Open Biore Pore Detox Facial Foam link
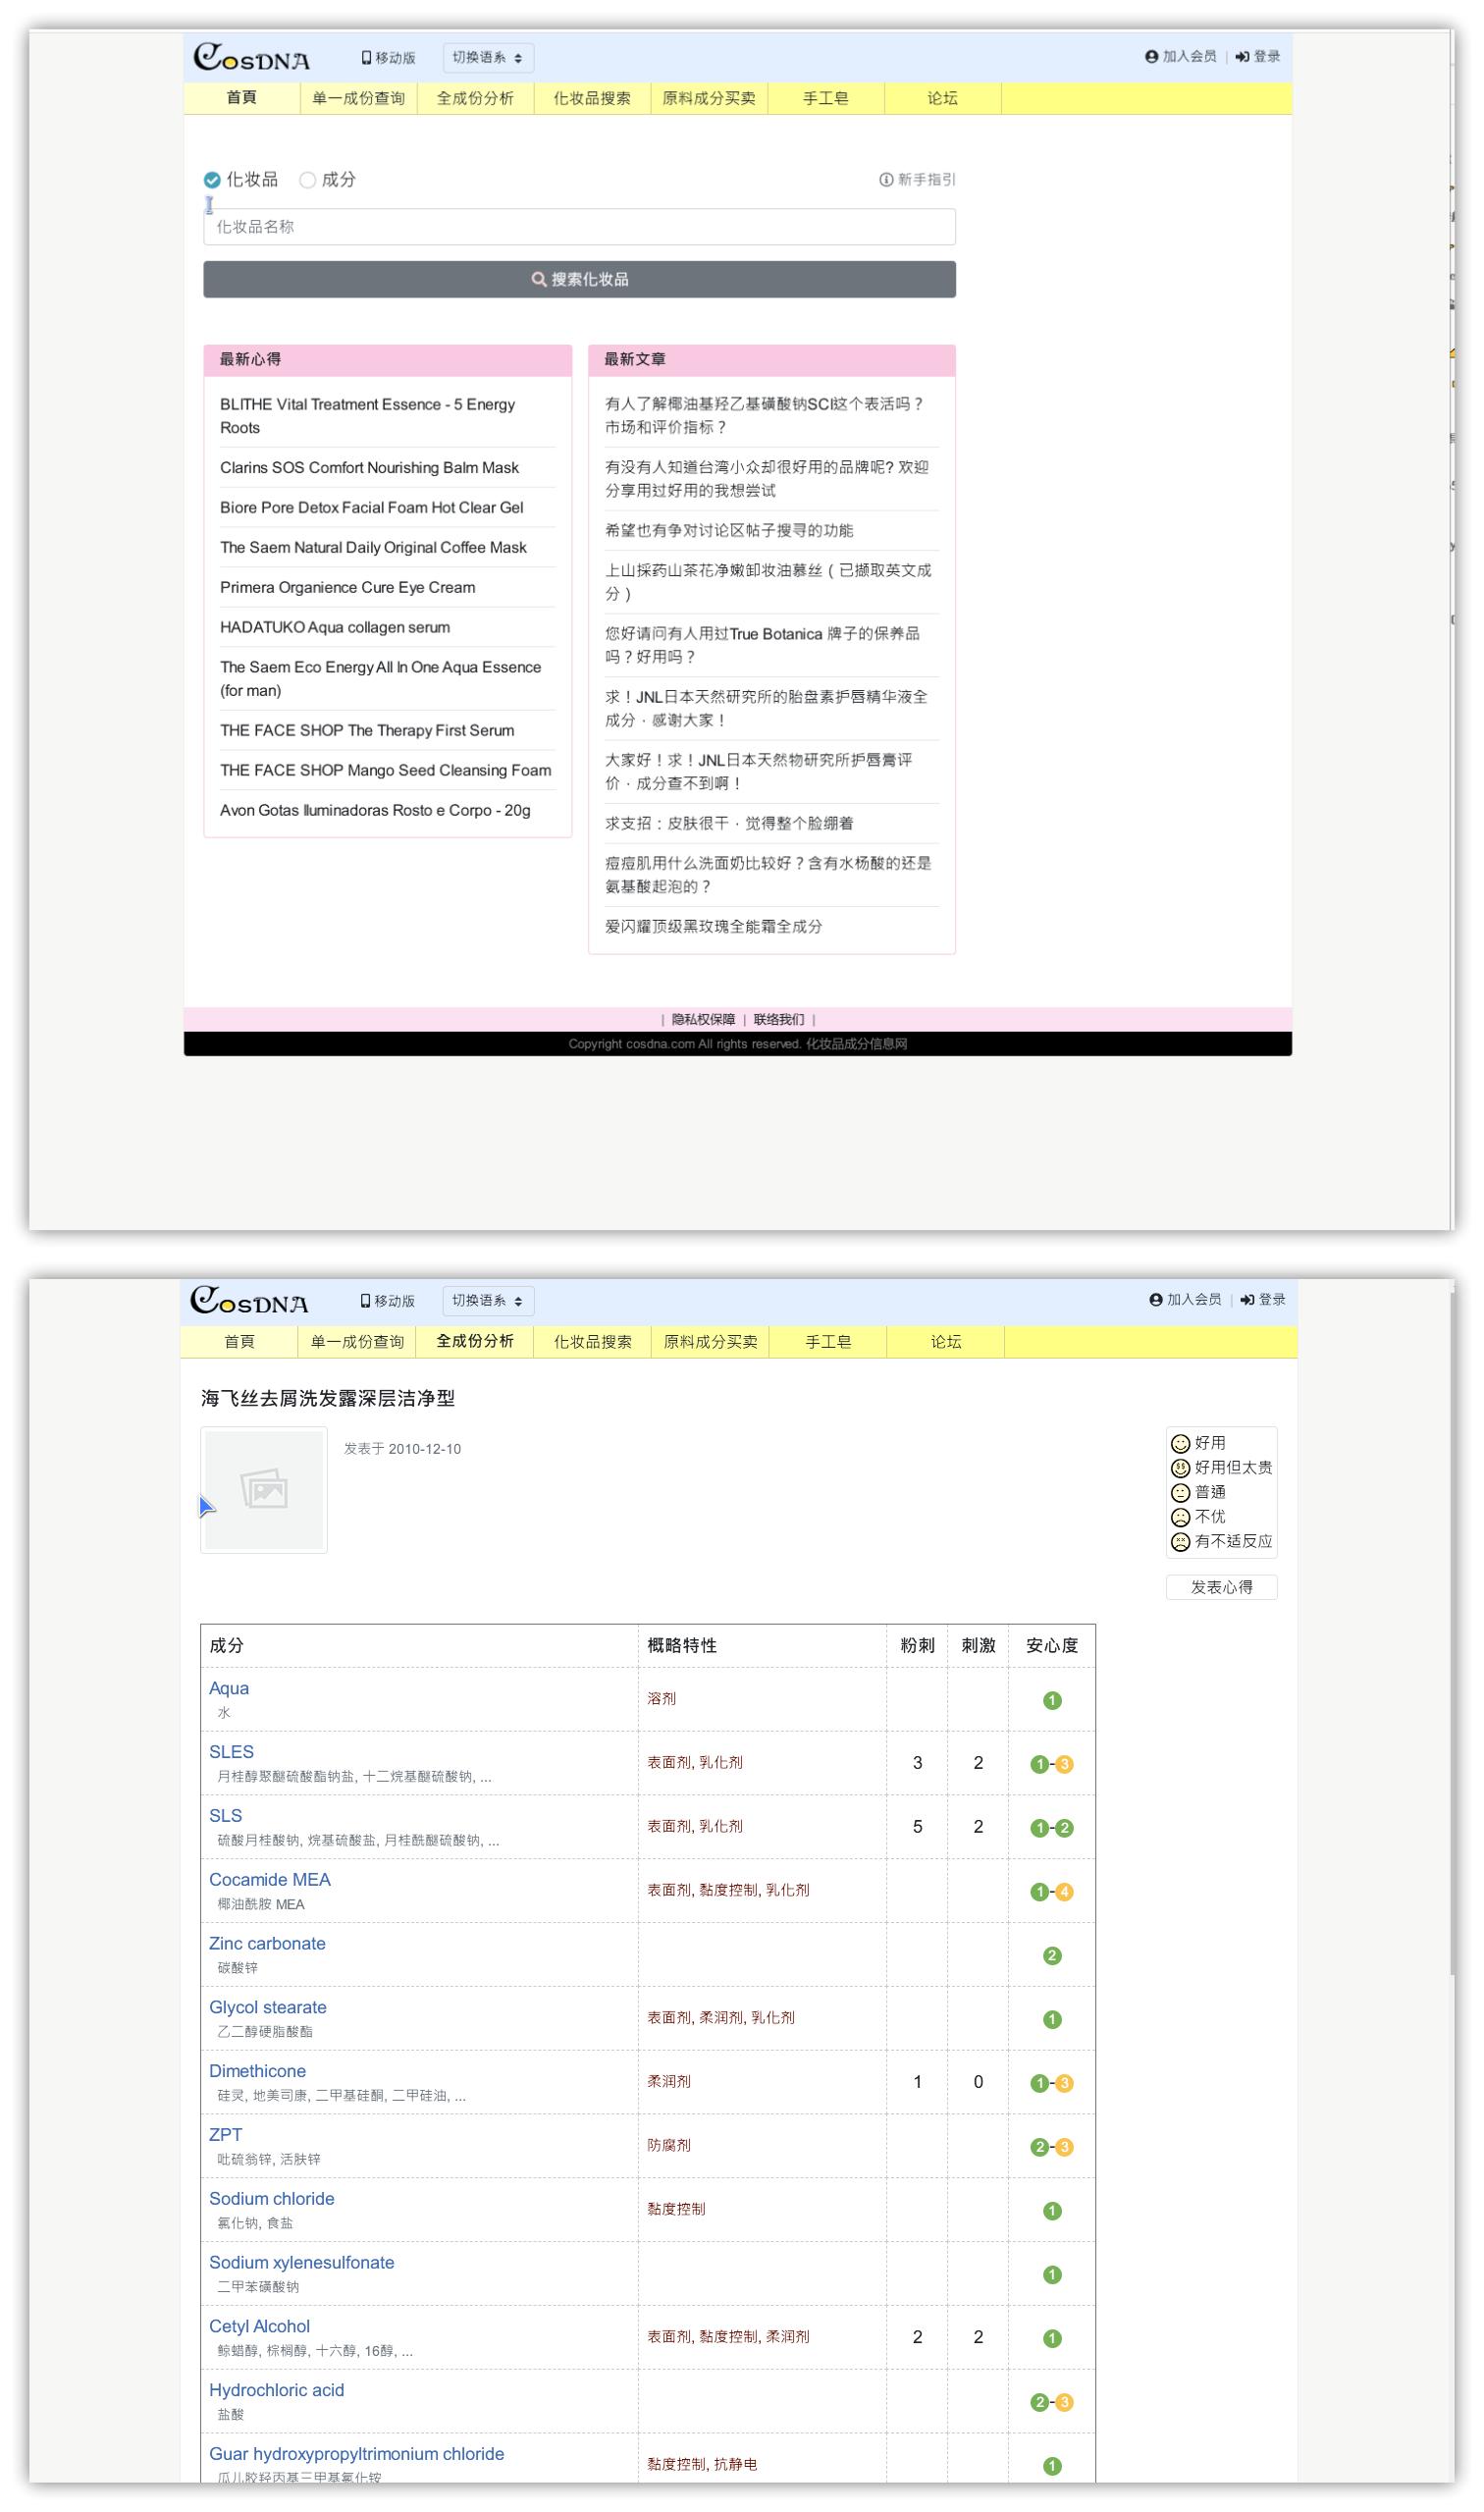 click(372, 508)
